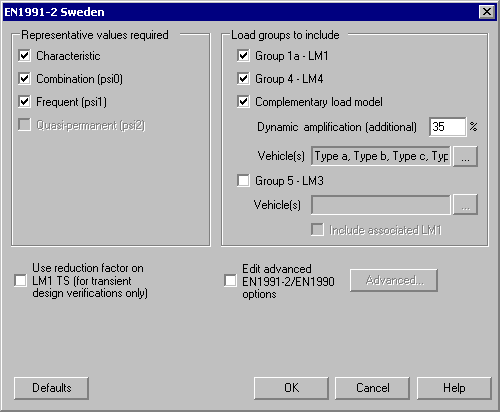Click the Defaults button
Viewport: 500px width, 412px height.
pyautogui.click(x=51, y=388)
